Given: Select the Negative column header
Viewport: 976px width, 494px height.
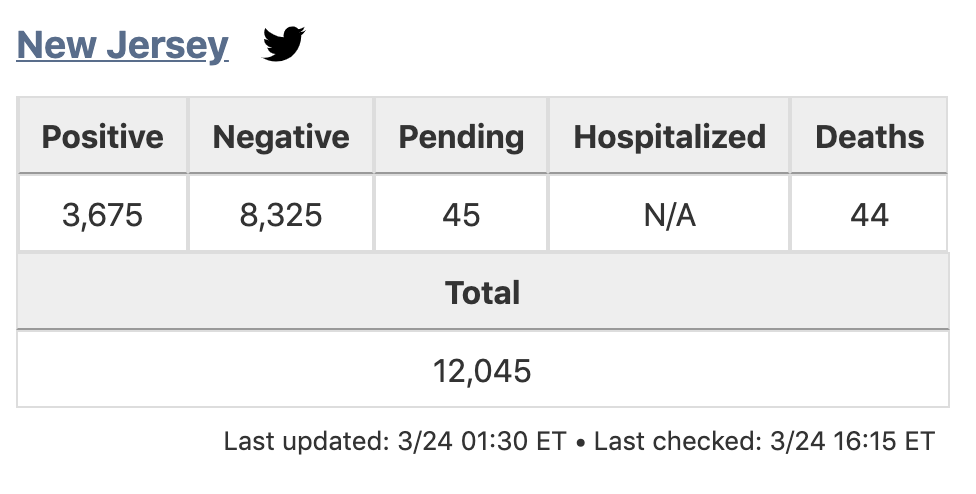Looking at the screenshot, I should point(281,137).
